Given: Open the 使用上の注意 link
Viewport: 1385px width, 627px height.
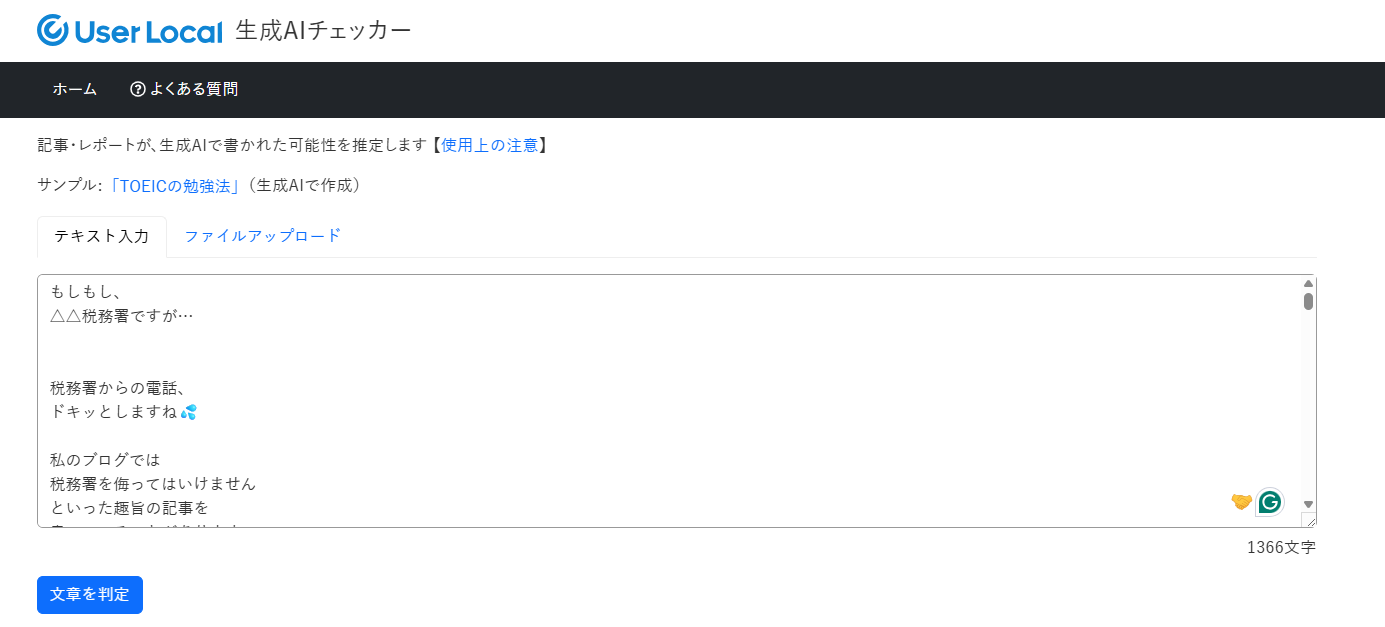Looking at the screenshot, I should coord(490,145).
